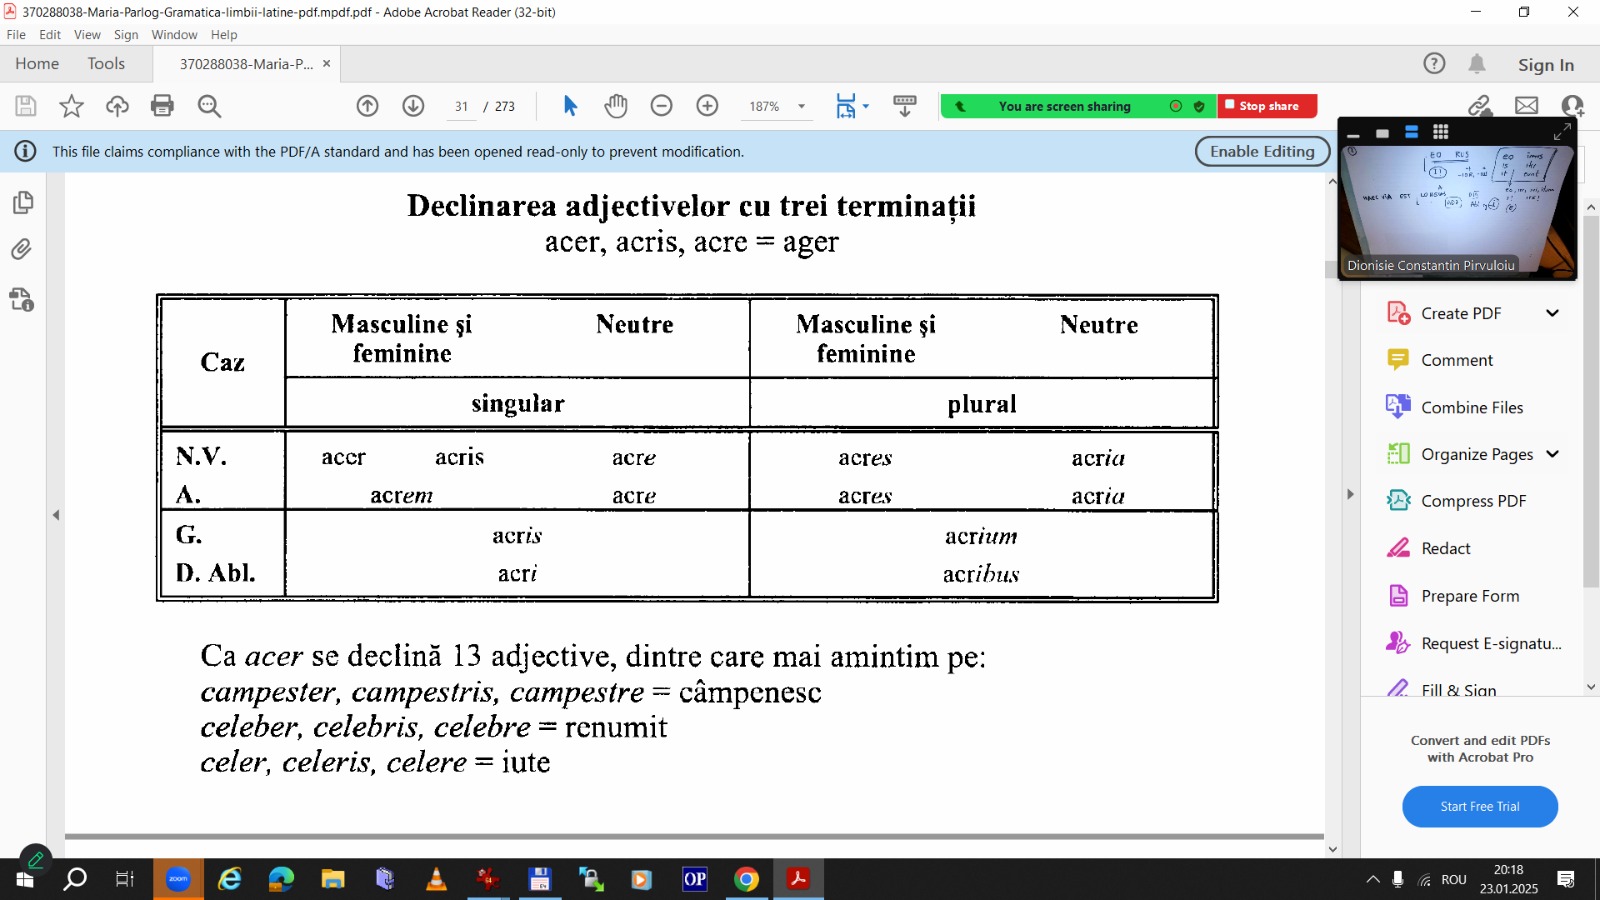Activate the selection arrow tool
The image size is (1600, 900).
coord(570,106)
